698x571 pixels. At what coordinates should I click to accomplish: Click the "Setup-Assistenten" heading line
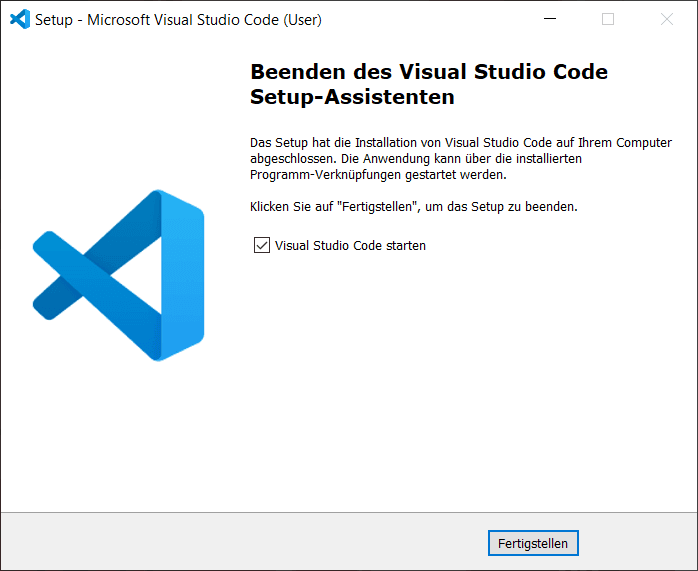[352, 97]
